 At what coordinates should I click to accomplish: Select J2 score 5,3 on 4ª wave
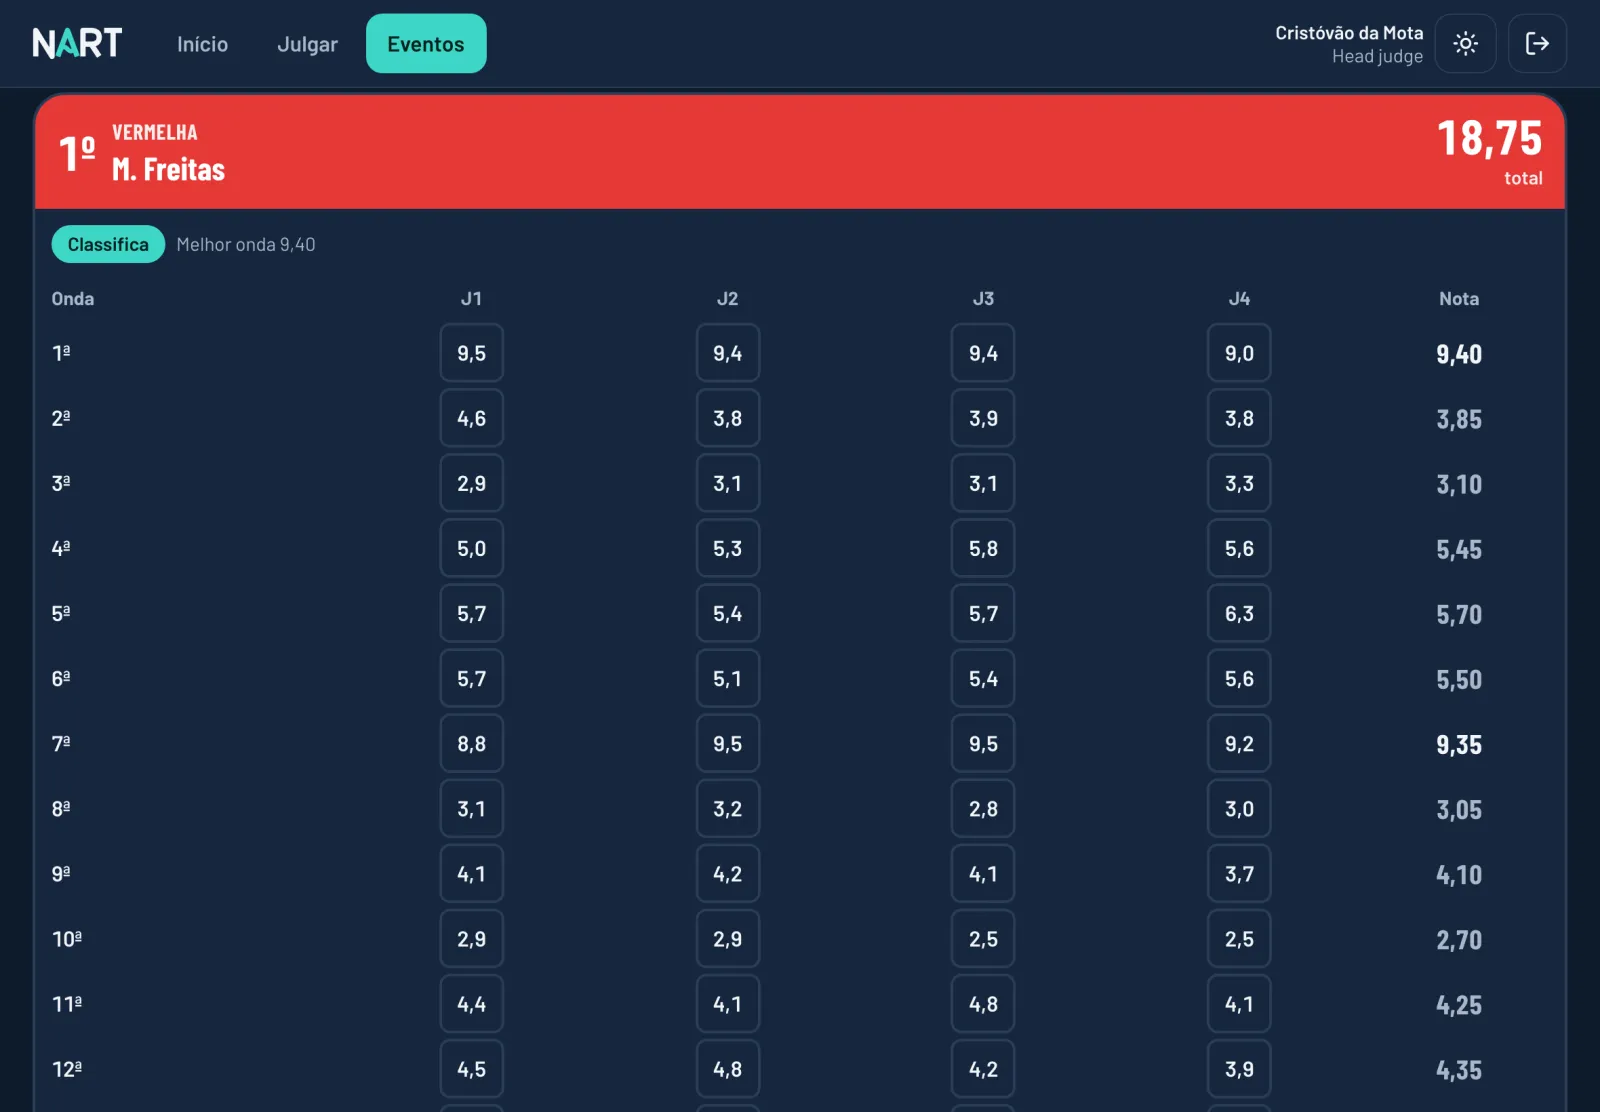[x=727, y=548]
